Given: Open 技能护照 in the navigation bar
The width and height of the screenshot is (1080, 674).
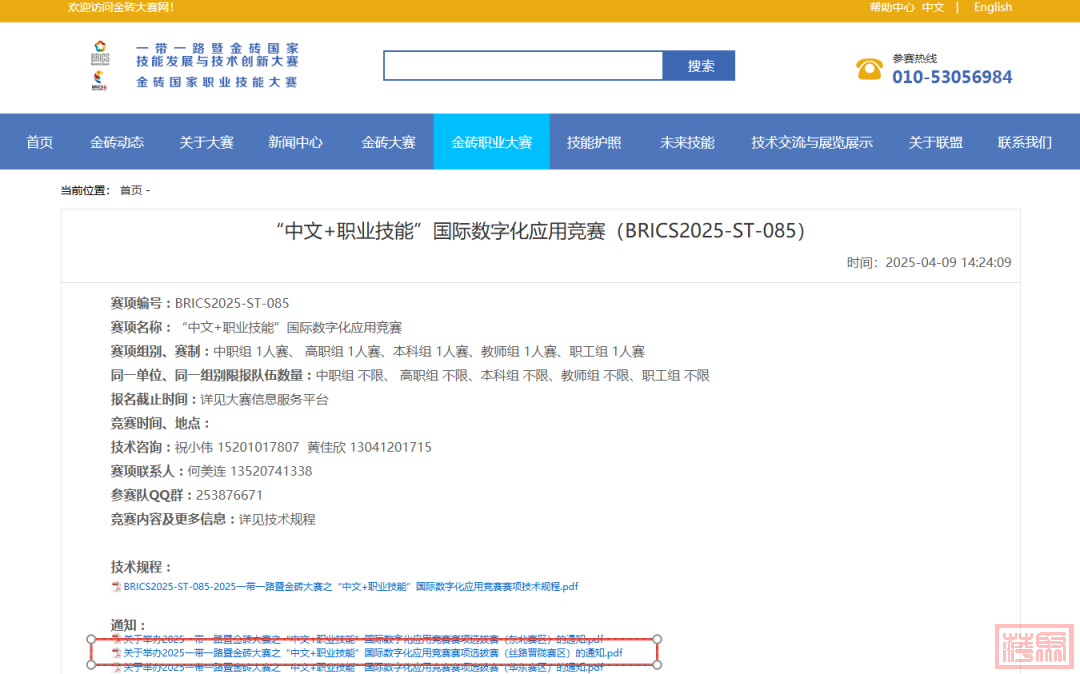Looking at the screenshot, I should [x=594, y=142].
